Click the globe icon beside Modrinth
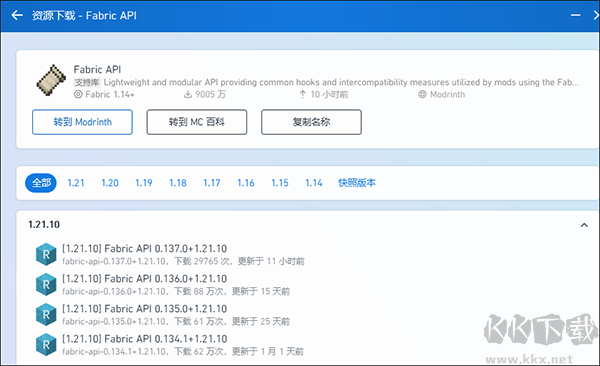 pyautogui.click(x=422, y=94)
